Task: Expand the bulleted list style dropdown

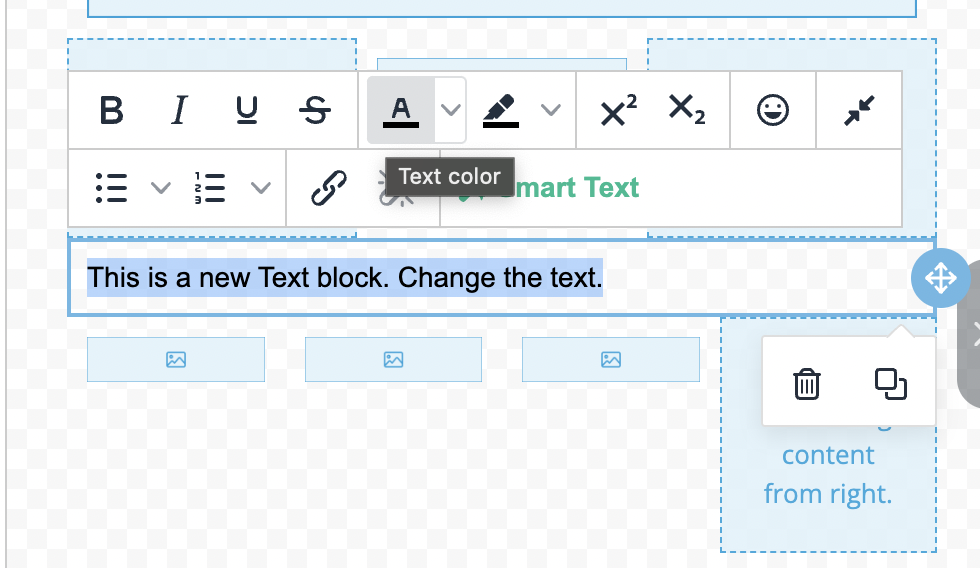Action: point(160,188)
